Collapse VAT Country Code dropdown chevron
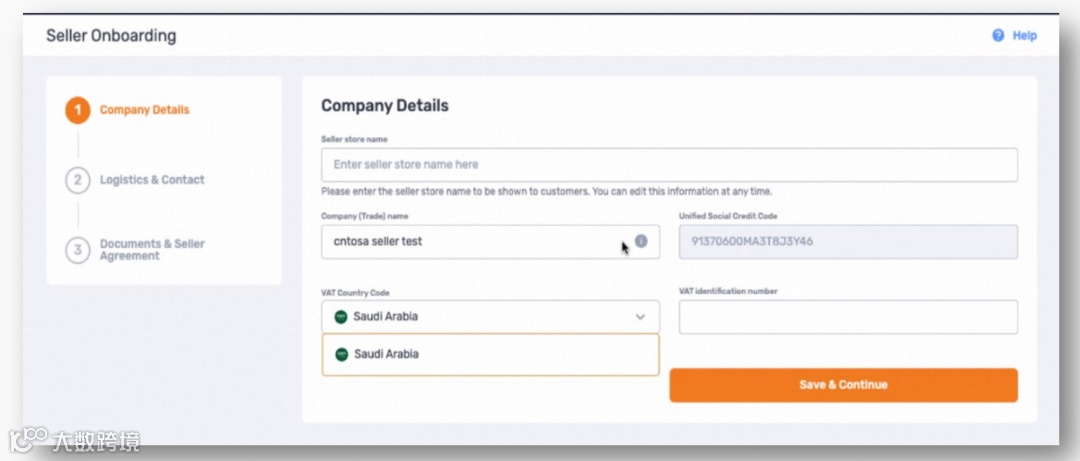 point(640,317)
